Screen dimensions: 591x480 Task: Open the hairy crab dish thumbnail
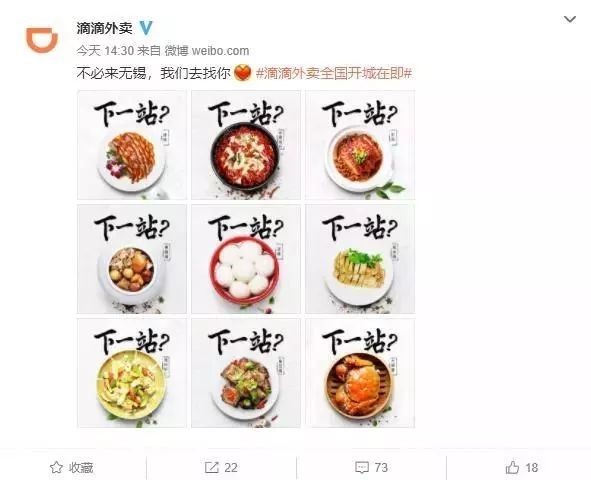(360, 373)
